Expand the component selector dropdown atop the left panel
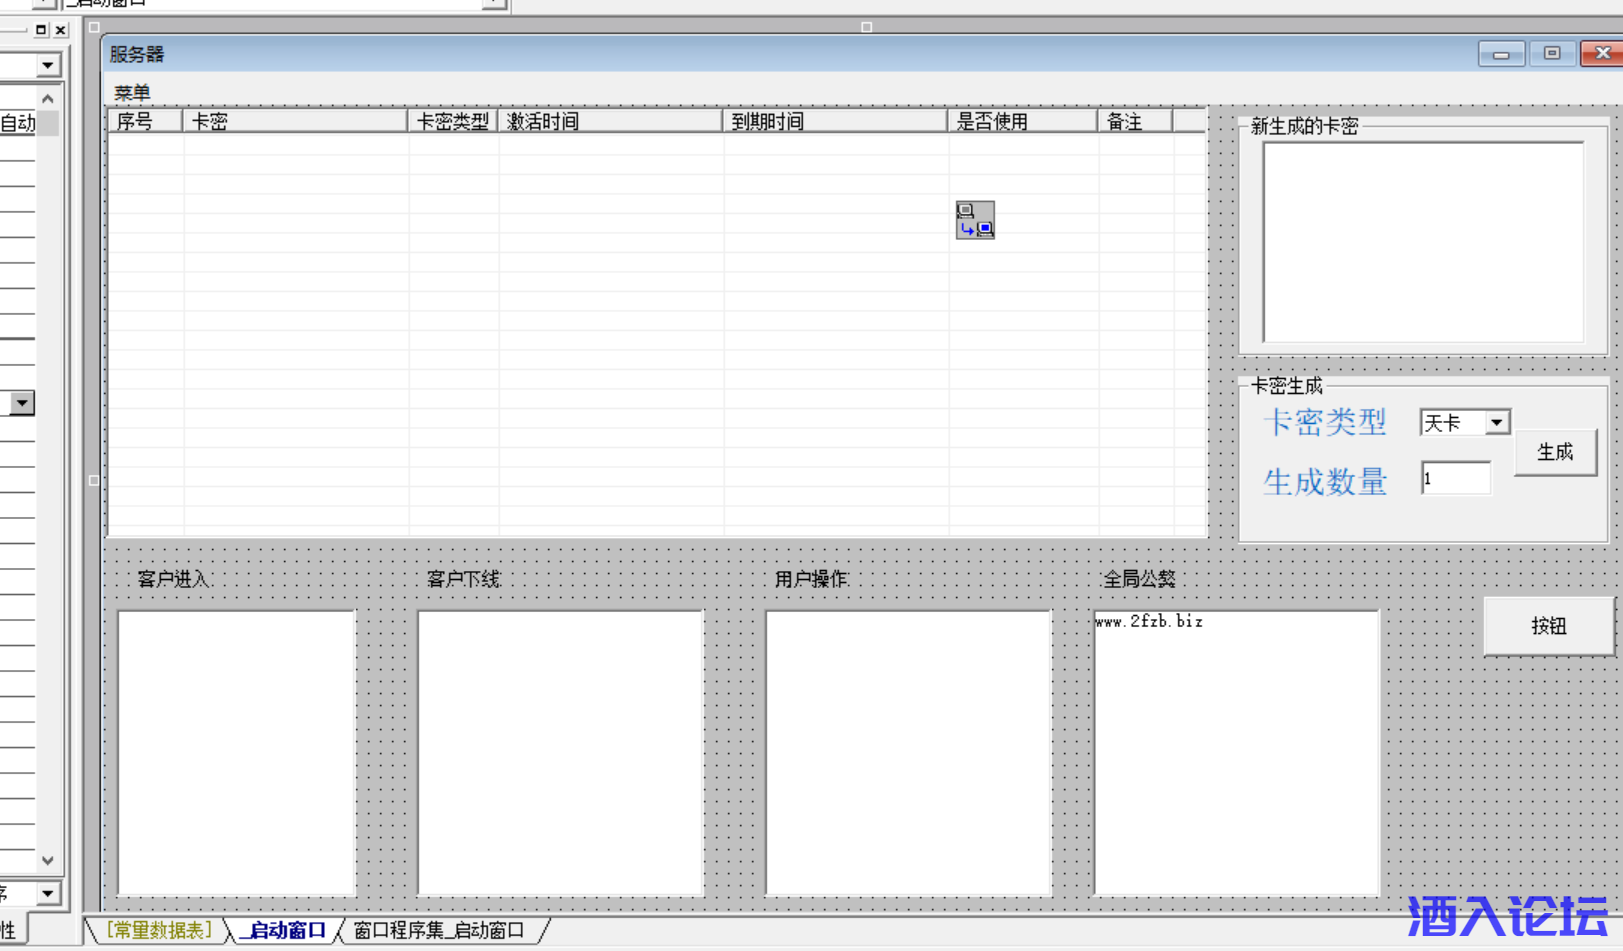Viewport: 1623px width, 951px height. coord(47,66)
